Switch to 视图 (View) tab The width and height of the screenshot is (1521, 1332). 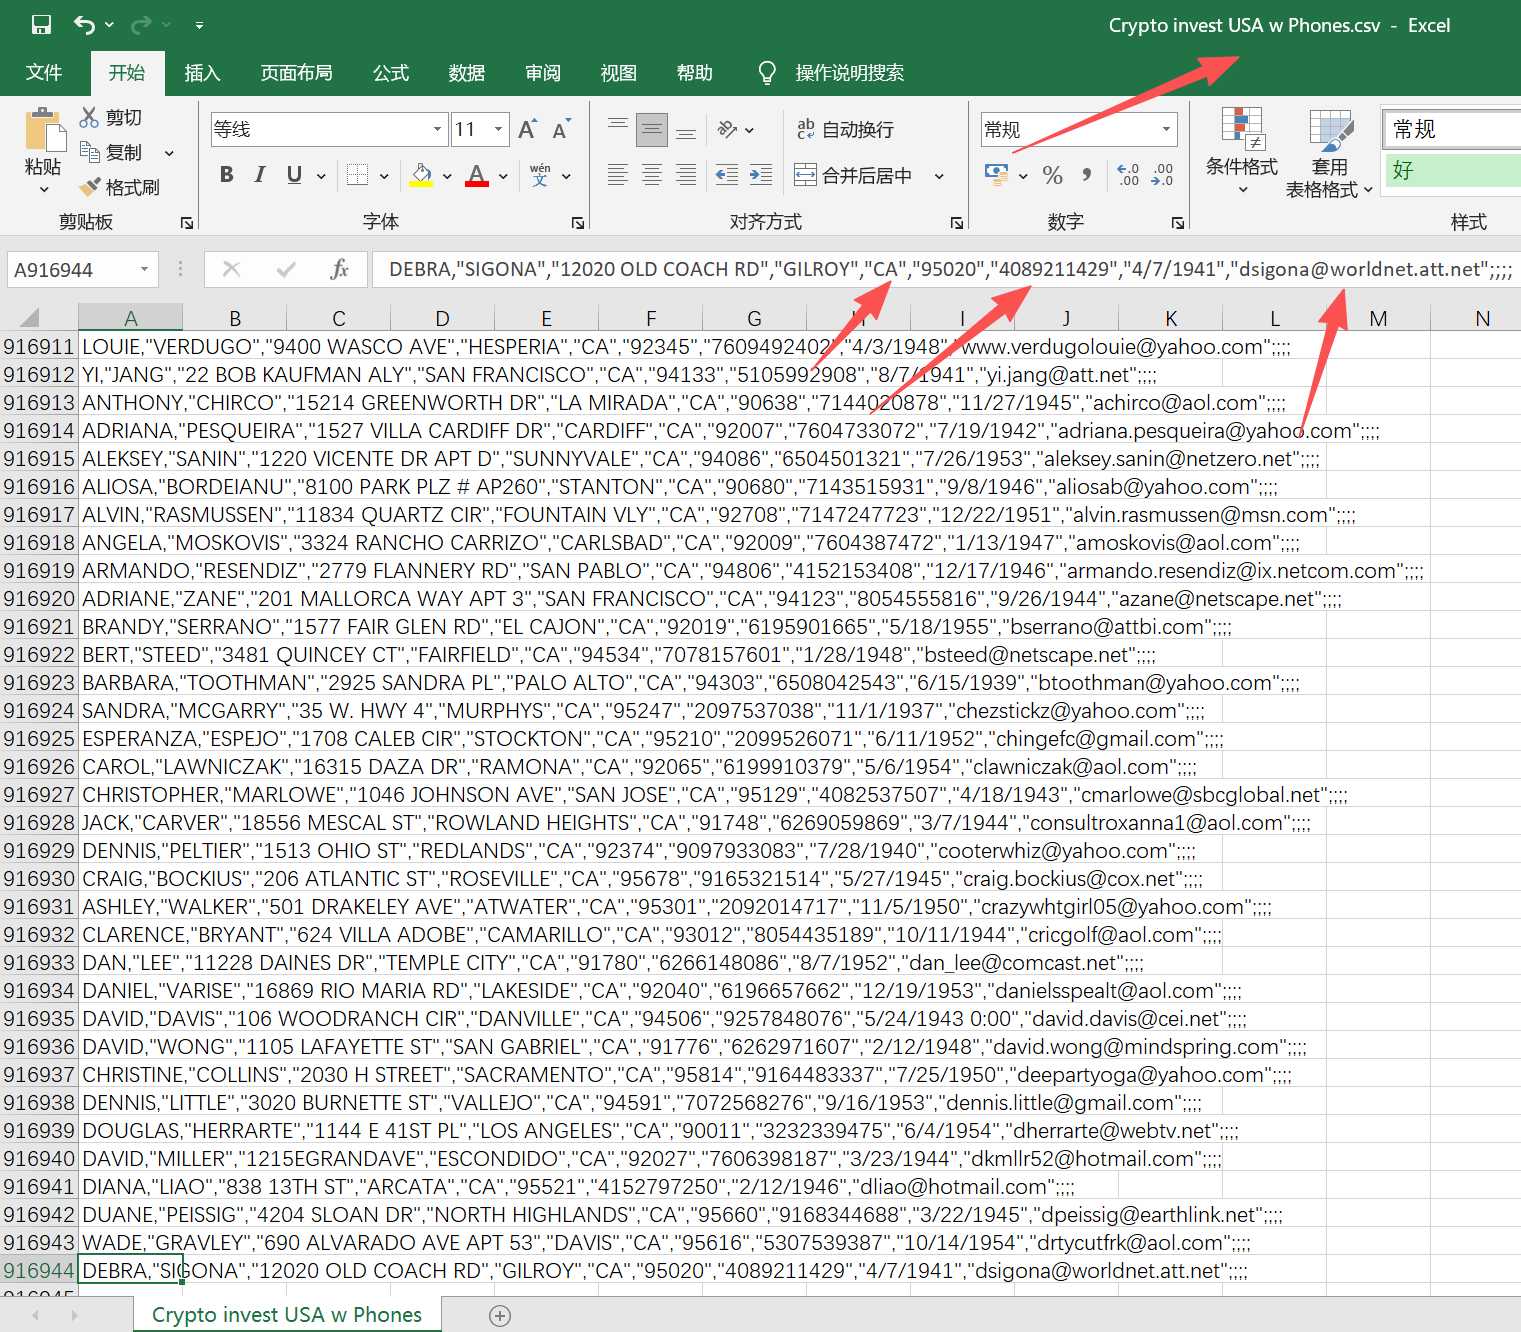pos(619,73)
